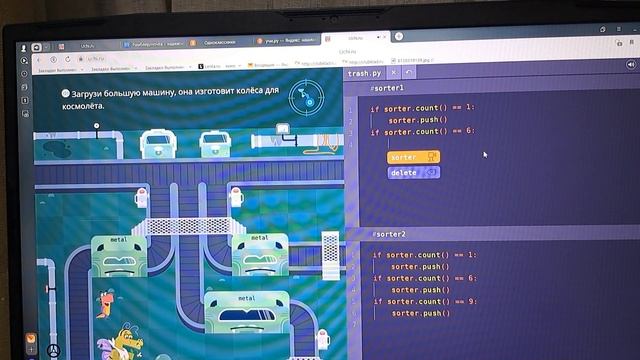Viewport: 640px width, 360px height.
Task: Click the plus icon at sidebar bottom
Action: (x=31, y=350)
